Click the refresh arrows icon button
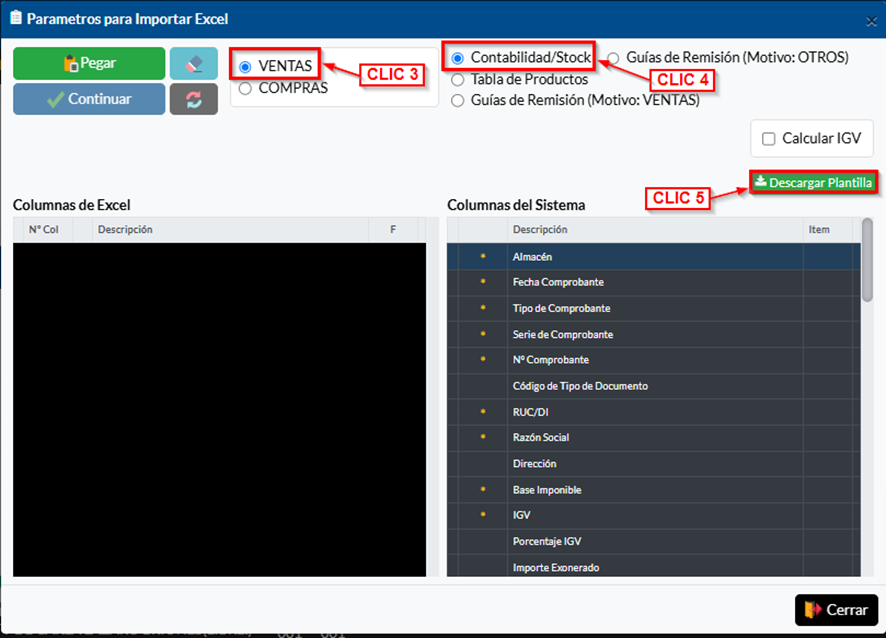The width and height of the screenshot is (886, 638). point(194,99)
